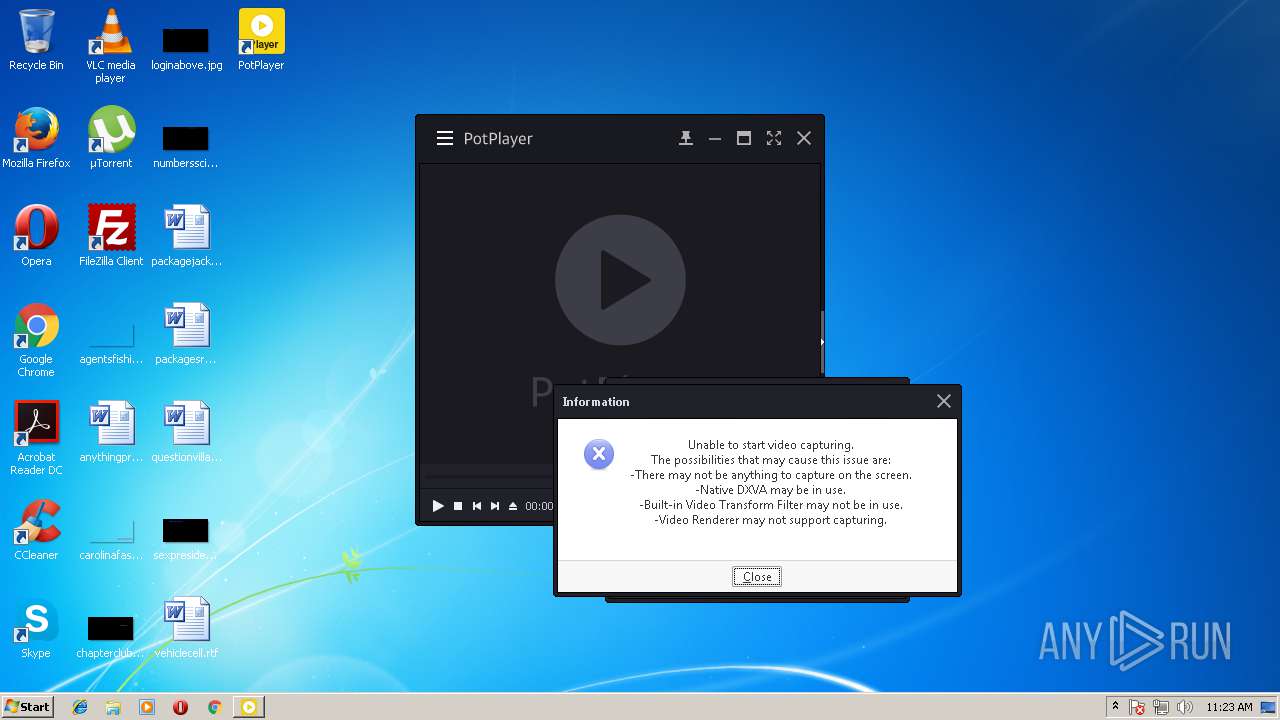Open the PotPlayer hamburger menu
Image resolution: width=1280 pixels, height=720 pixels.
coord(445,139)
